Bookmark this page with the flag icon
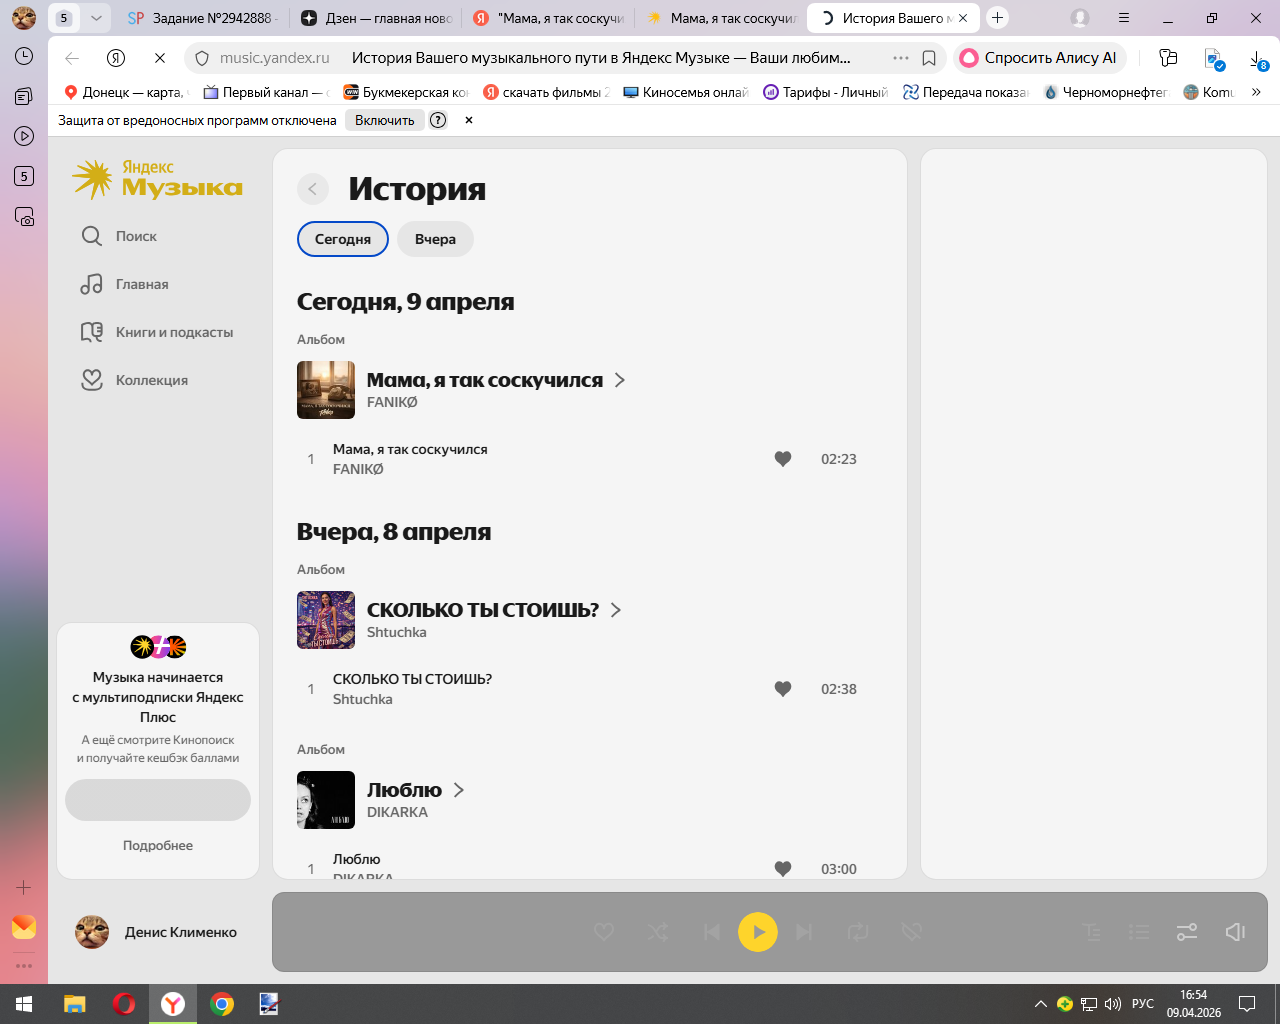Viewport: 1280px width, 1024px height. coord(929,58)
